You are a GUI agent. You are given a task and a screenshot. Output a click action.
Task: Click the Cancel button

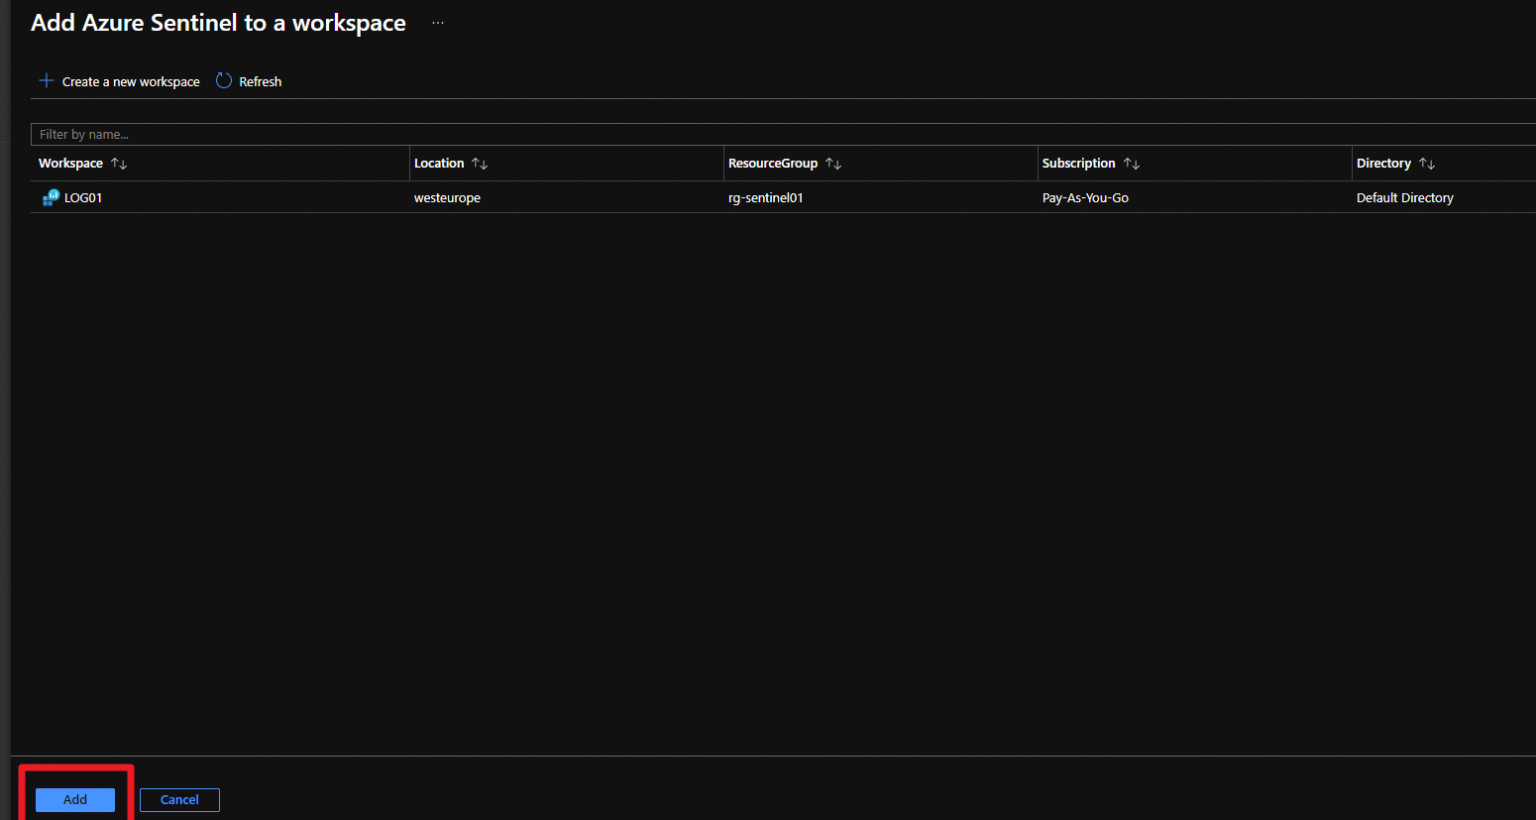[x=180, y=800]
